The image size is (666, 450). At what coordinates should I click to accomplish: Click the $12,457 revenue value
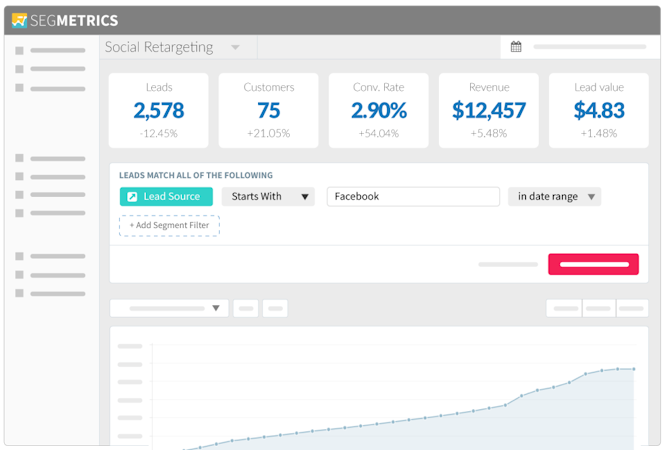click(488, 110)
